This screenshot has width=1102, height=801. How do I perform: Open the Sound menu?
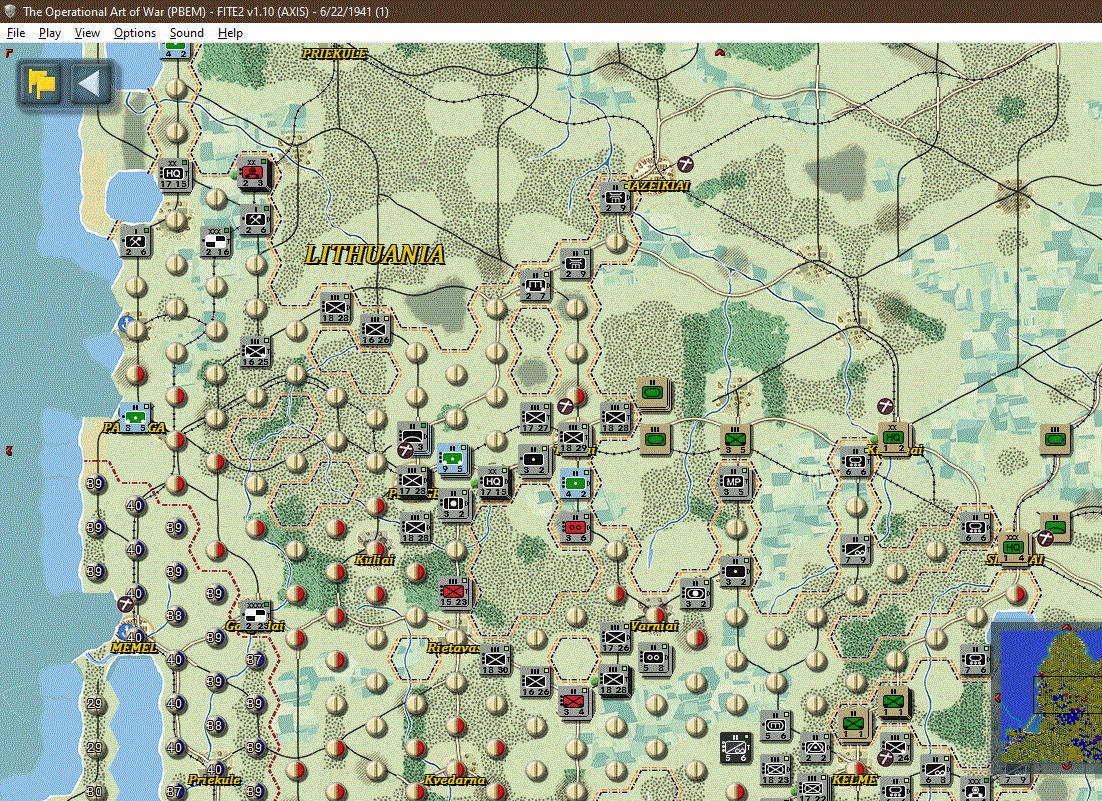tap(186, 33)
